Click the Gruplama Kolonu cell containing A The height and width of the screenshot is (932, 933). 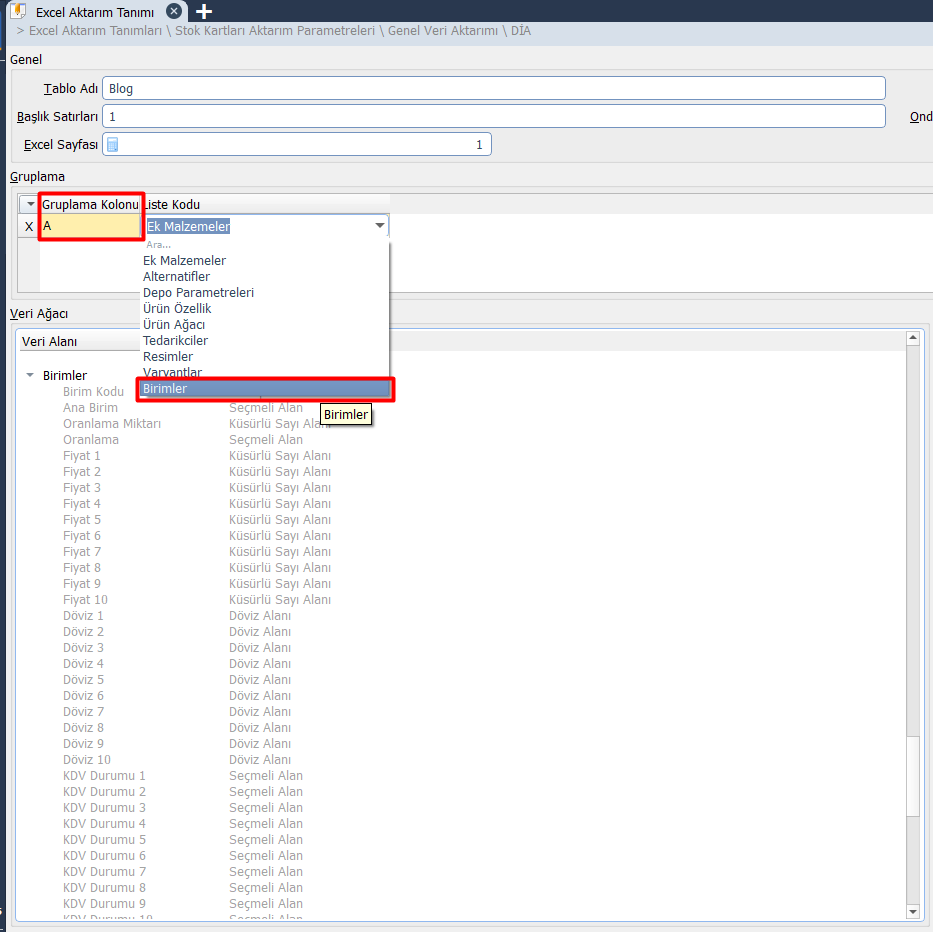click(90, 227)
